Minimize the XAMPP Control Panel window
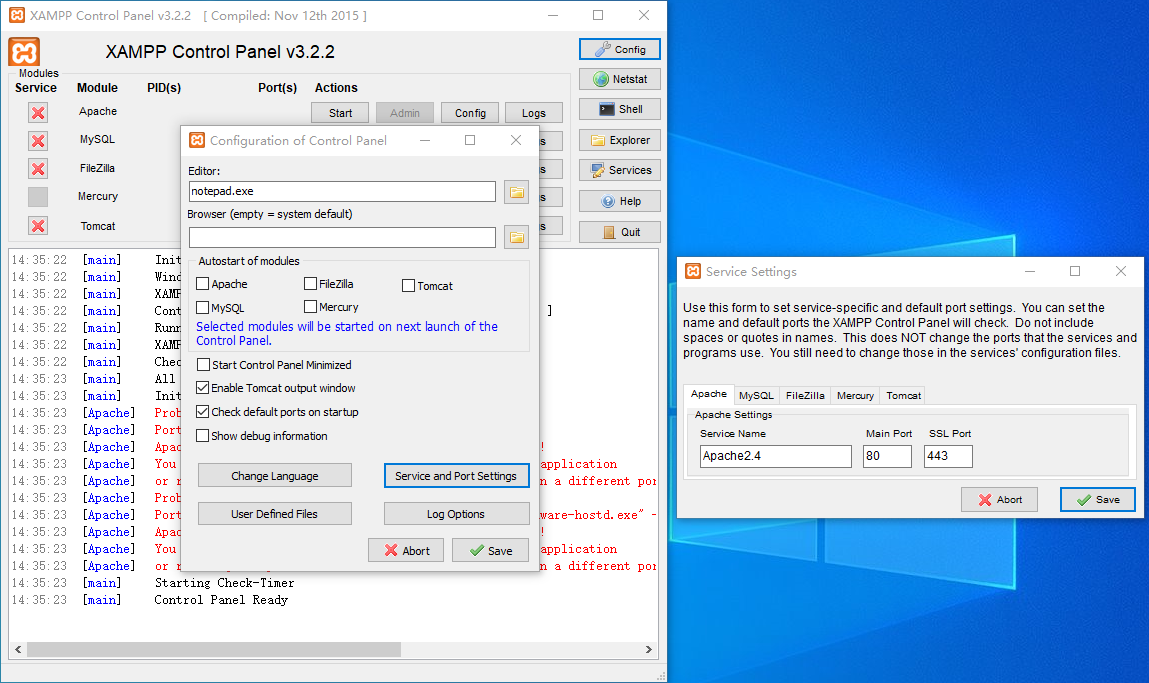1149x683 pixels. click(x=553, y=15)
